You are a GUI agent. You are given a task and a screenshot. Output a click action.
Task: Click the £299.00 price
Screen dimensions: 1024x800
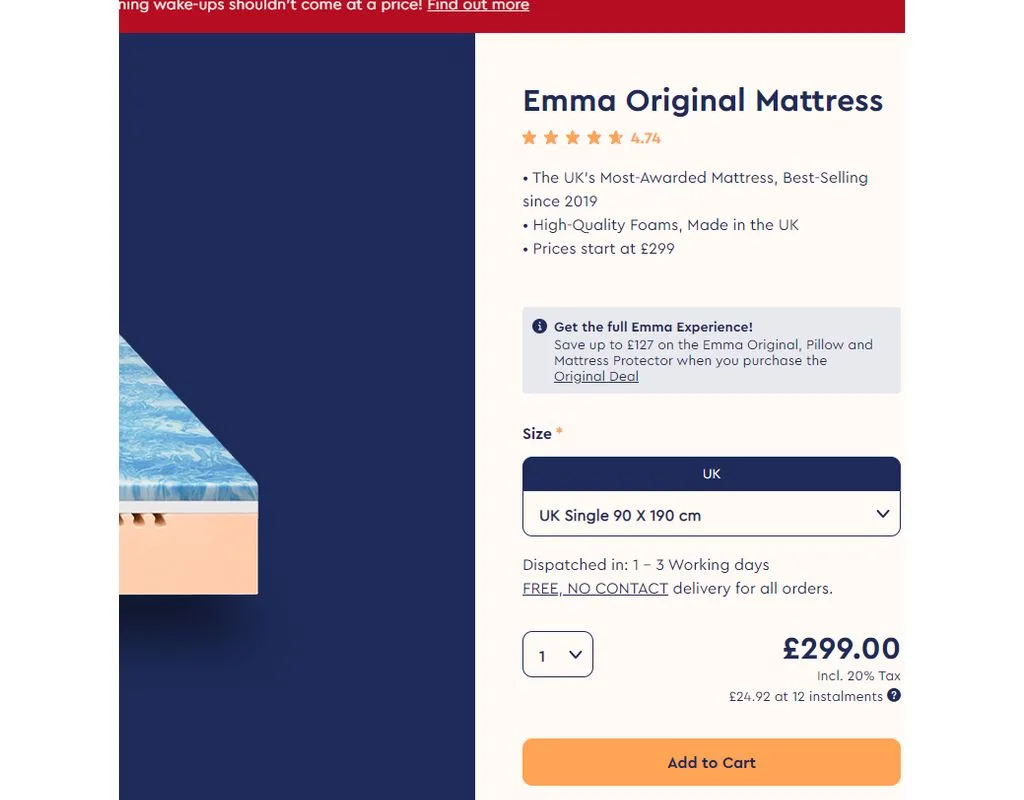click(x=841, y=648)
